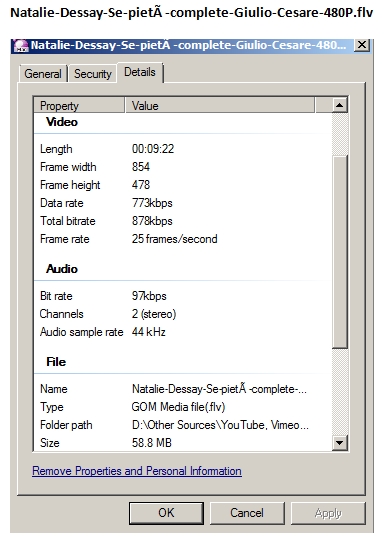This screenshot has height=539, width=387.
Task: Click the 854 frame width value
Action: tap(141, 167)
